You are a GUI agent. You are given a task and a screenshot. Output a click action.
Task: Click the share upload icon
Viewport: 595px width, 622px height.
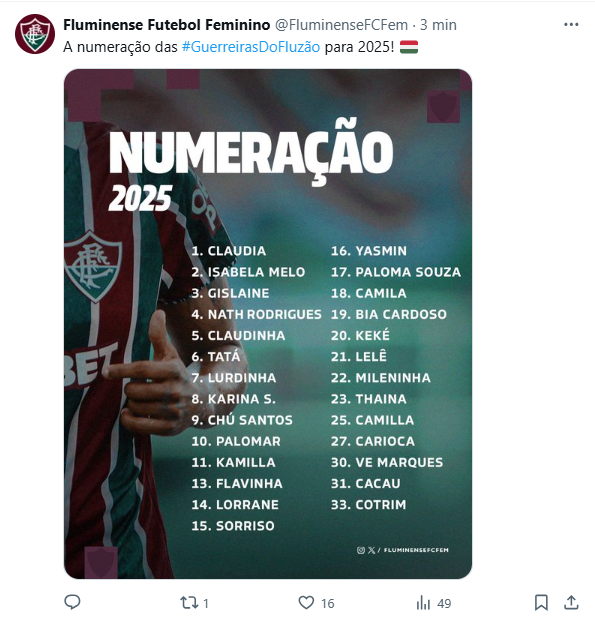point(571,602)
